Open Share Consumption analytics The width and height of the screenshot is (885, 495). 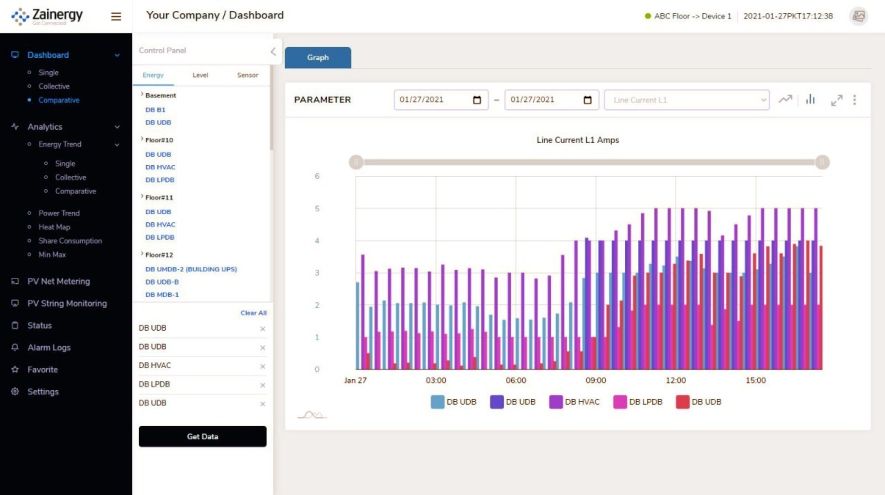tap(70, 240)
